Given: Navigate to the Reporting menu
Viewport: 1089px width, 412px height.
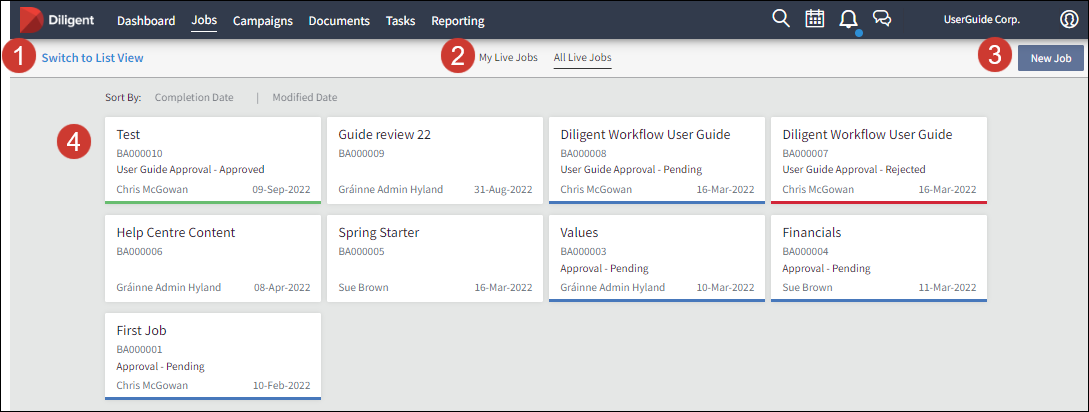Looking at the screenshot, I should (x=457, y=20).
